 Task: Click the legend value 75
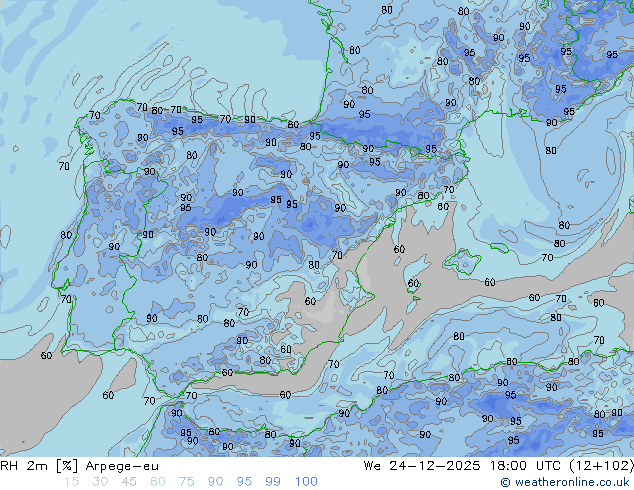pyautogui.click(x=186, y=482)
